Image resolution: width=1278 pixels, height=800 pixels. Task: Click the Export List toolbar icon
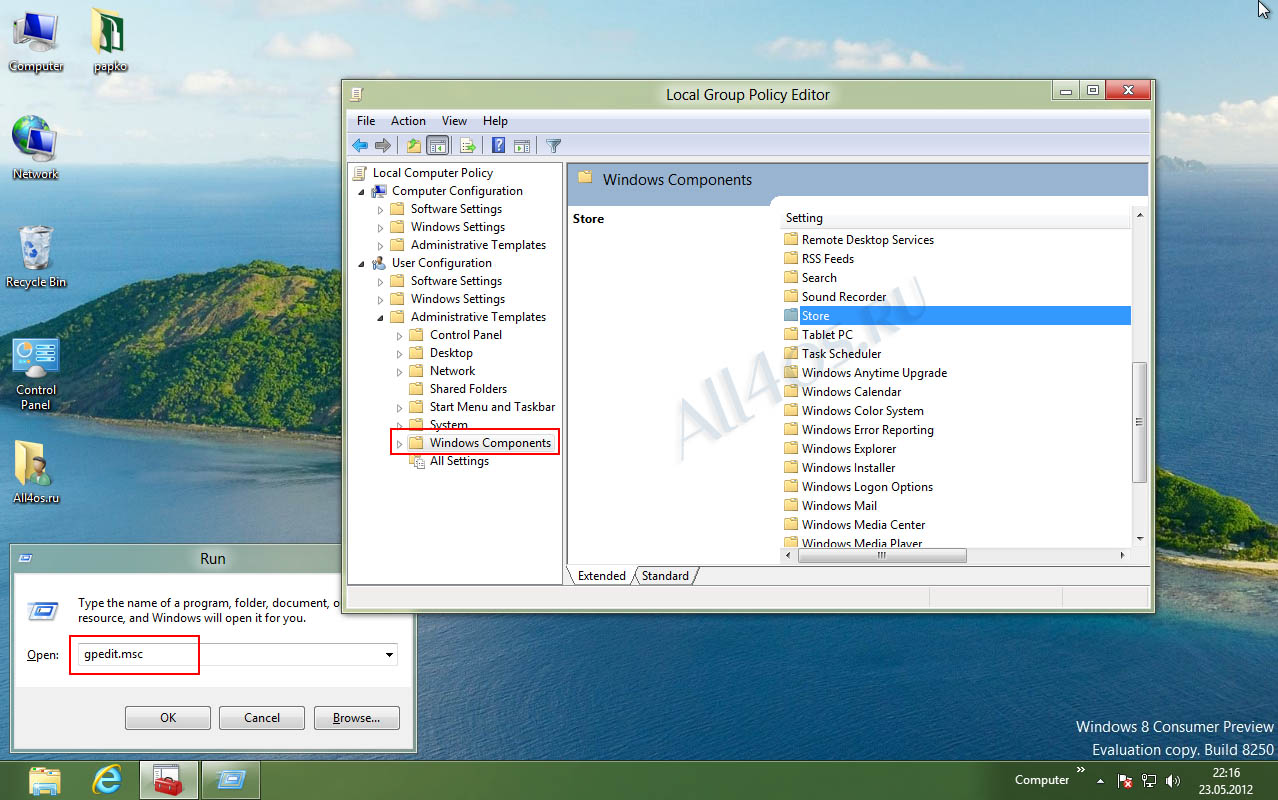[467, 146]
